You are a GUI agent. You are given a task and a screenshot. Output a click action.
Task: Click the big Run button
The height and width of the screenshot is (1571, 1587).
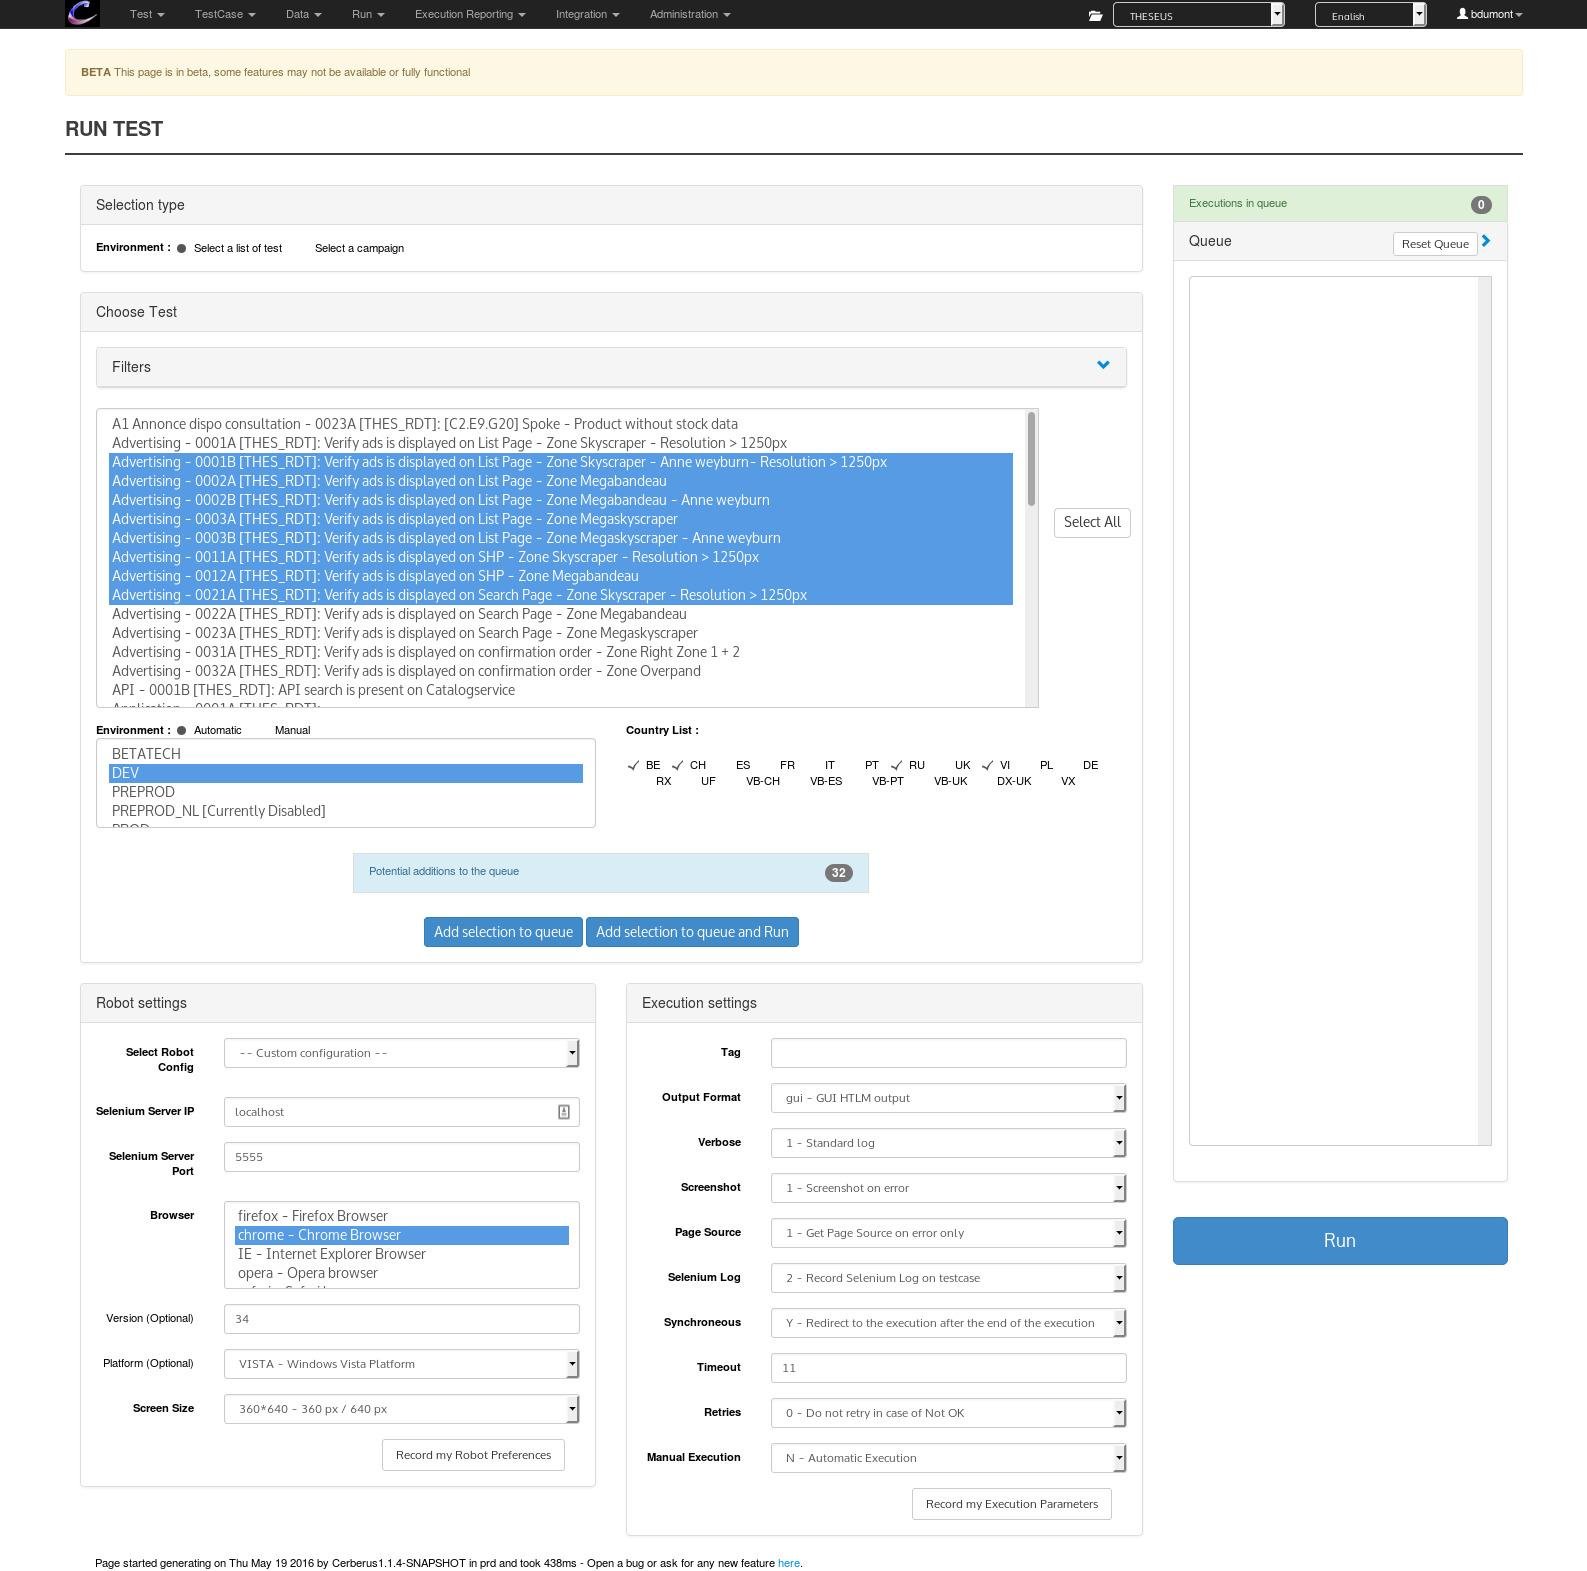coord(1340,1241)
